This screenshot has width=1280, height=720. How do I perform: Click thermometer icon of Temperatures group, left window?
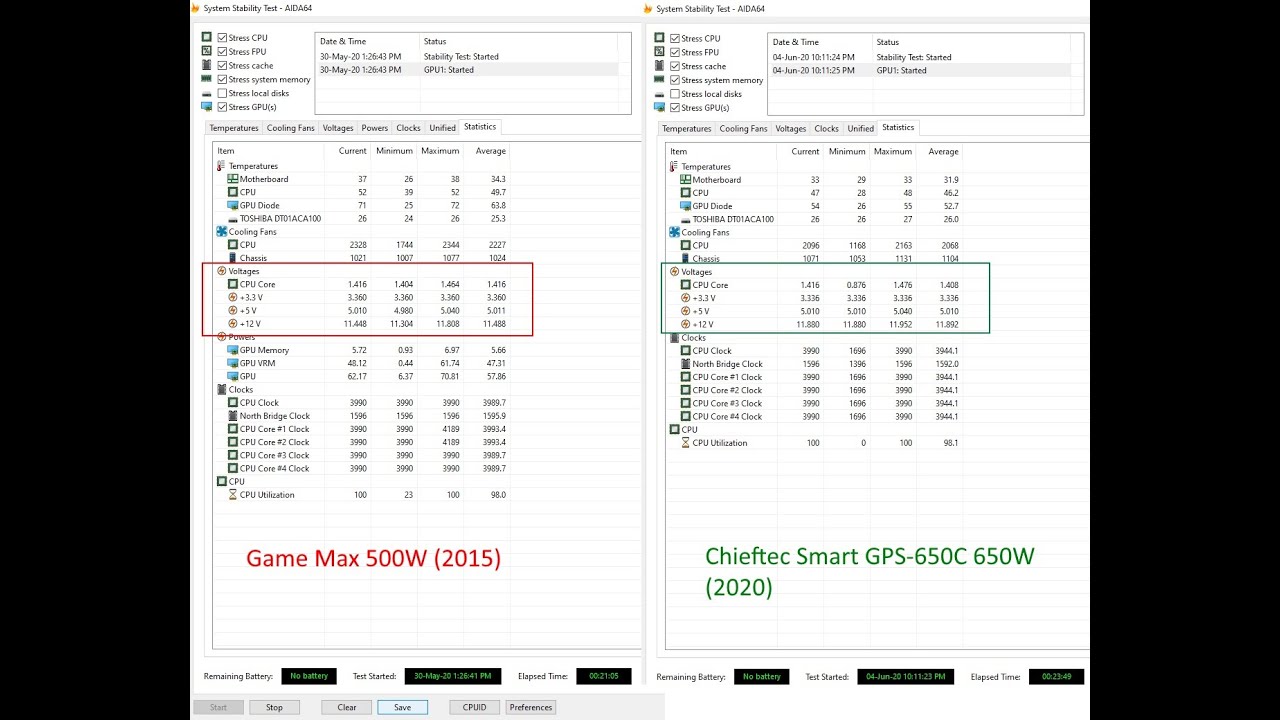pyautogui.click(x=221, y=166)
